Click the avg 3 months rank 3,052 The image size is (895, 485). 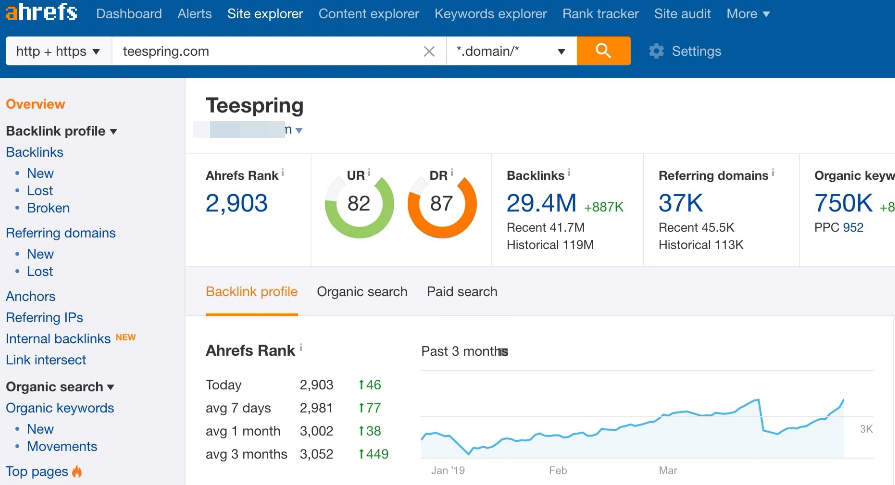(316, 454)
